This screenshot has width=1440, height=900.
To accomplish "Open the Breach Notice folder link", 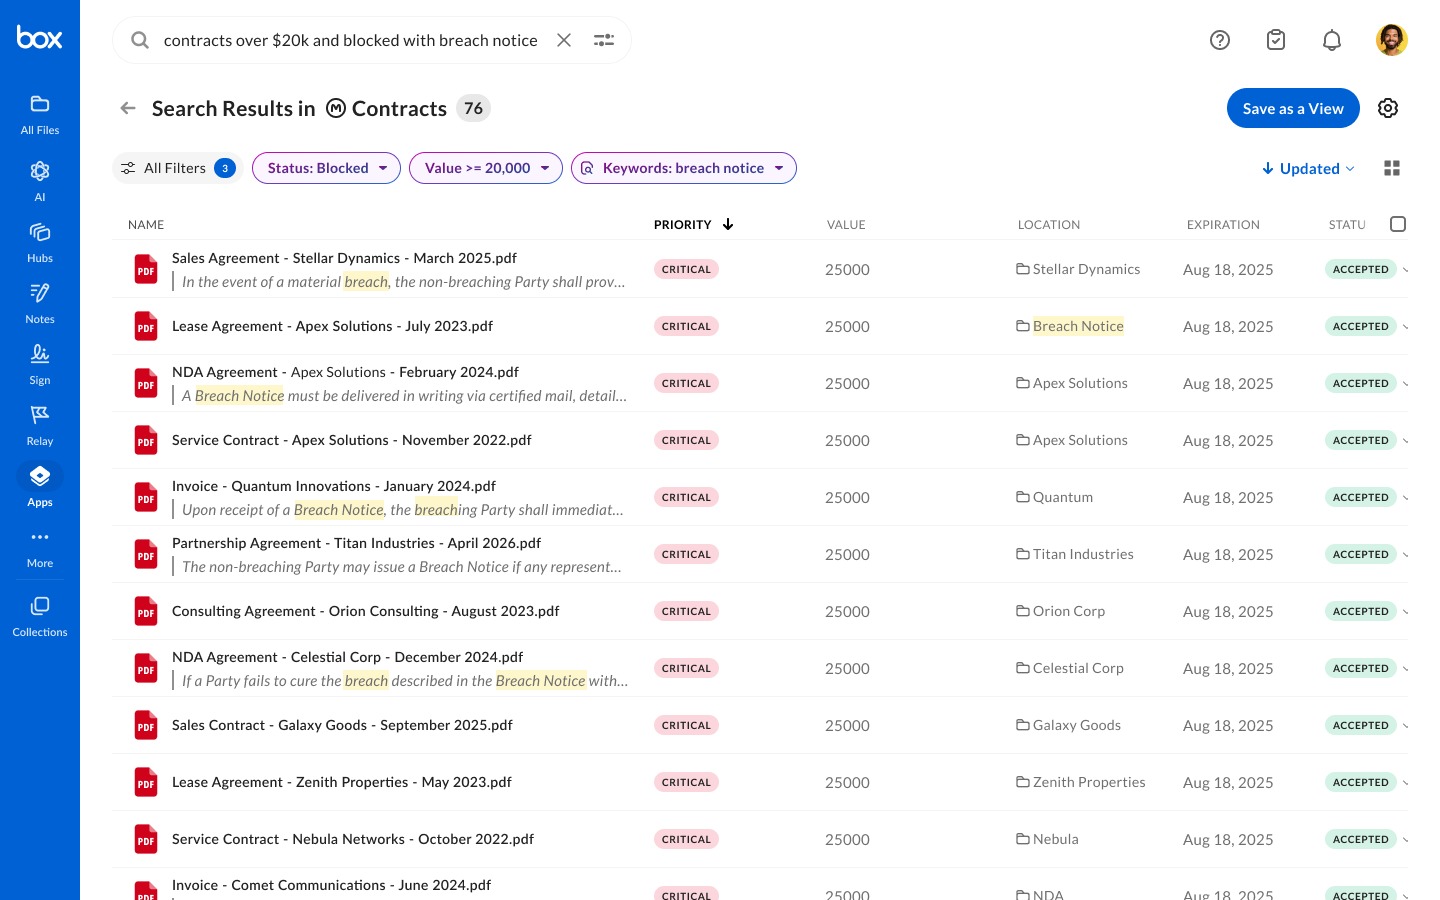I will point(1078,325).
